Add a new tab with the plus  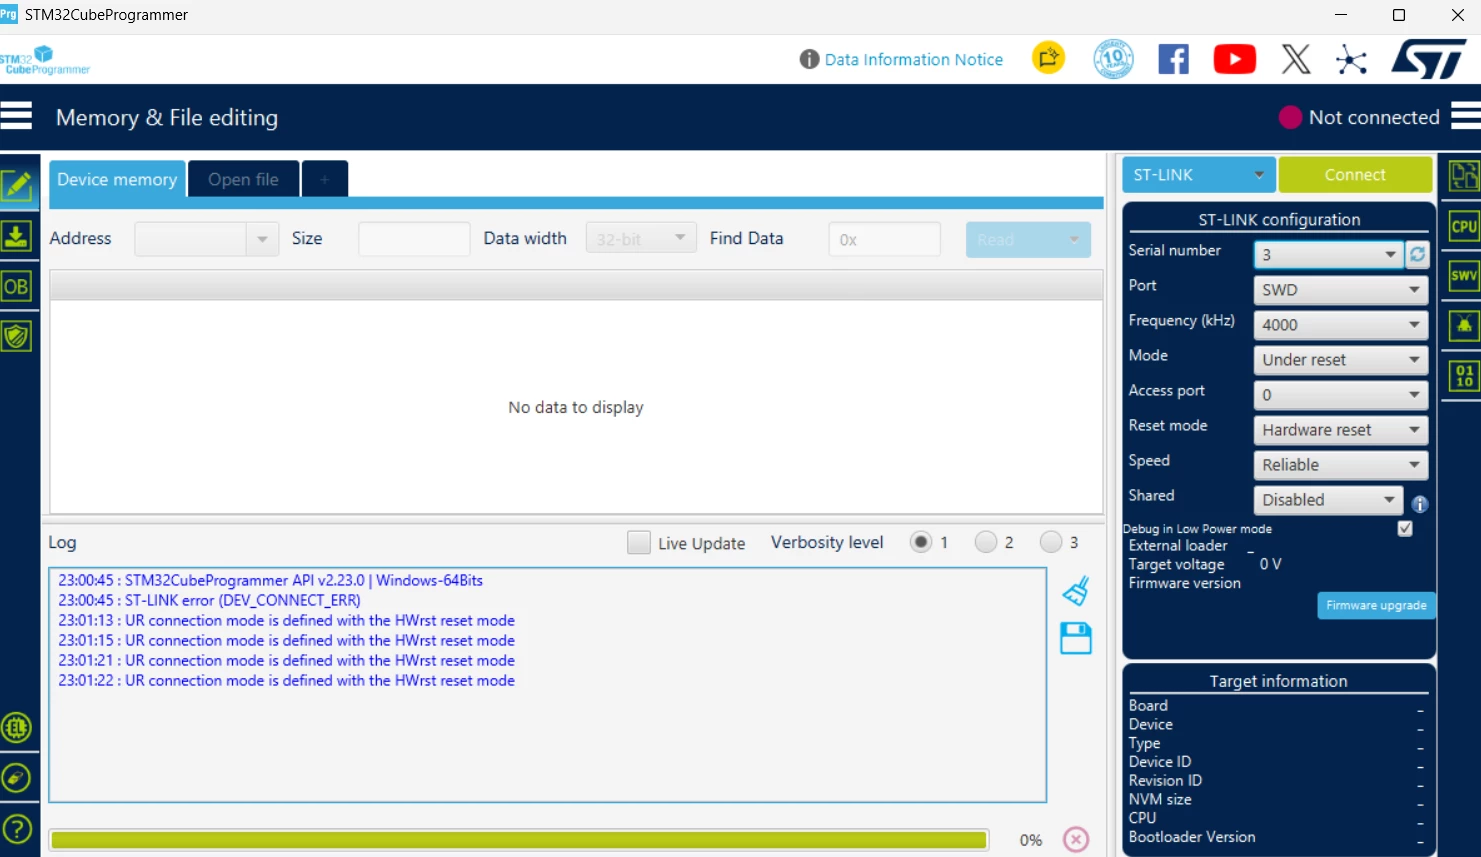pos(324,179)
